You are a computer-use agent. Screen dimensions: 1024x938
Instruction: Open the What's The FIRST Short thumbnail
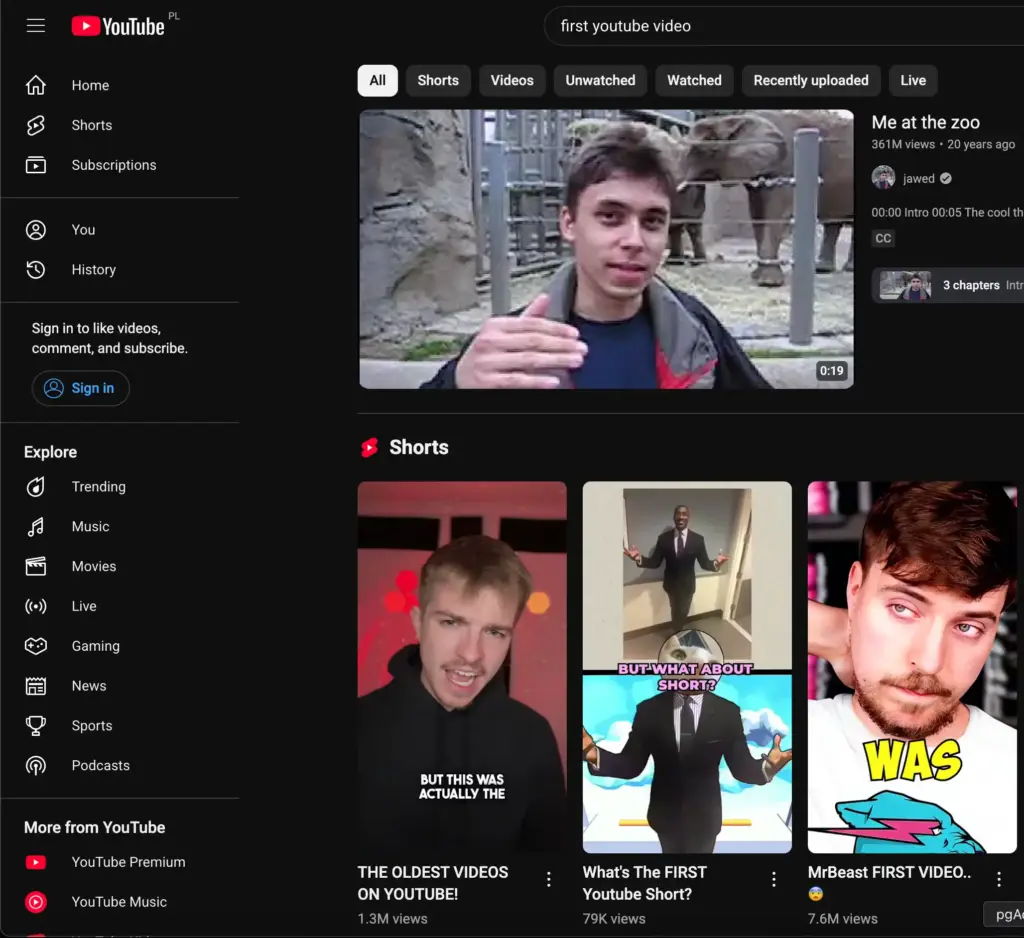pyautogui.click(x=687, y=667)
